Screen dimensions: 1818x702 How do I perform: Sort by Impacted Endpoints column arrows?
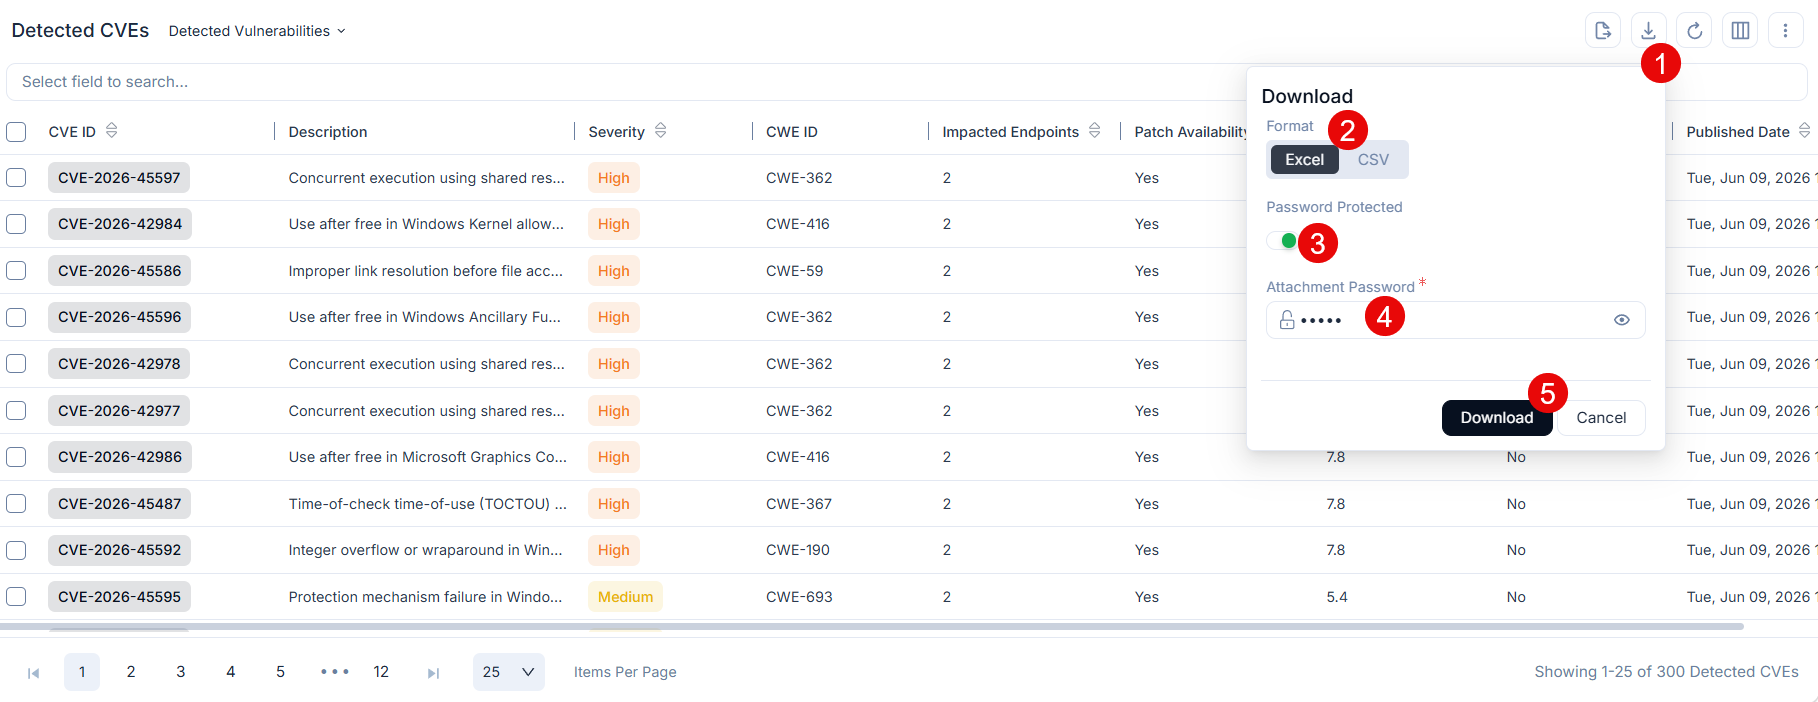click(x=1094, y=130)
